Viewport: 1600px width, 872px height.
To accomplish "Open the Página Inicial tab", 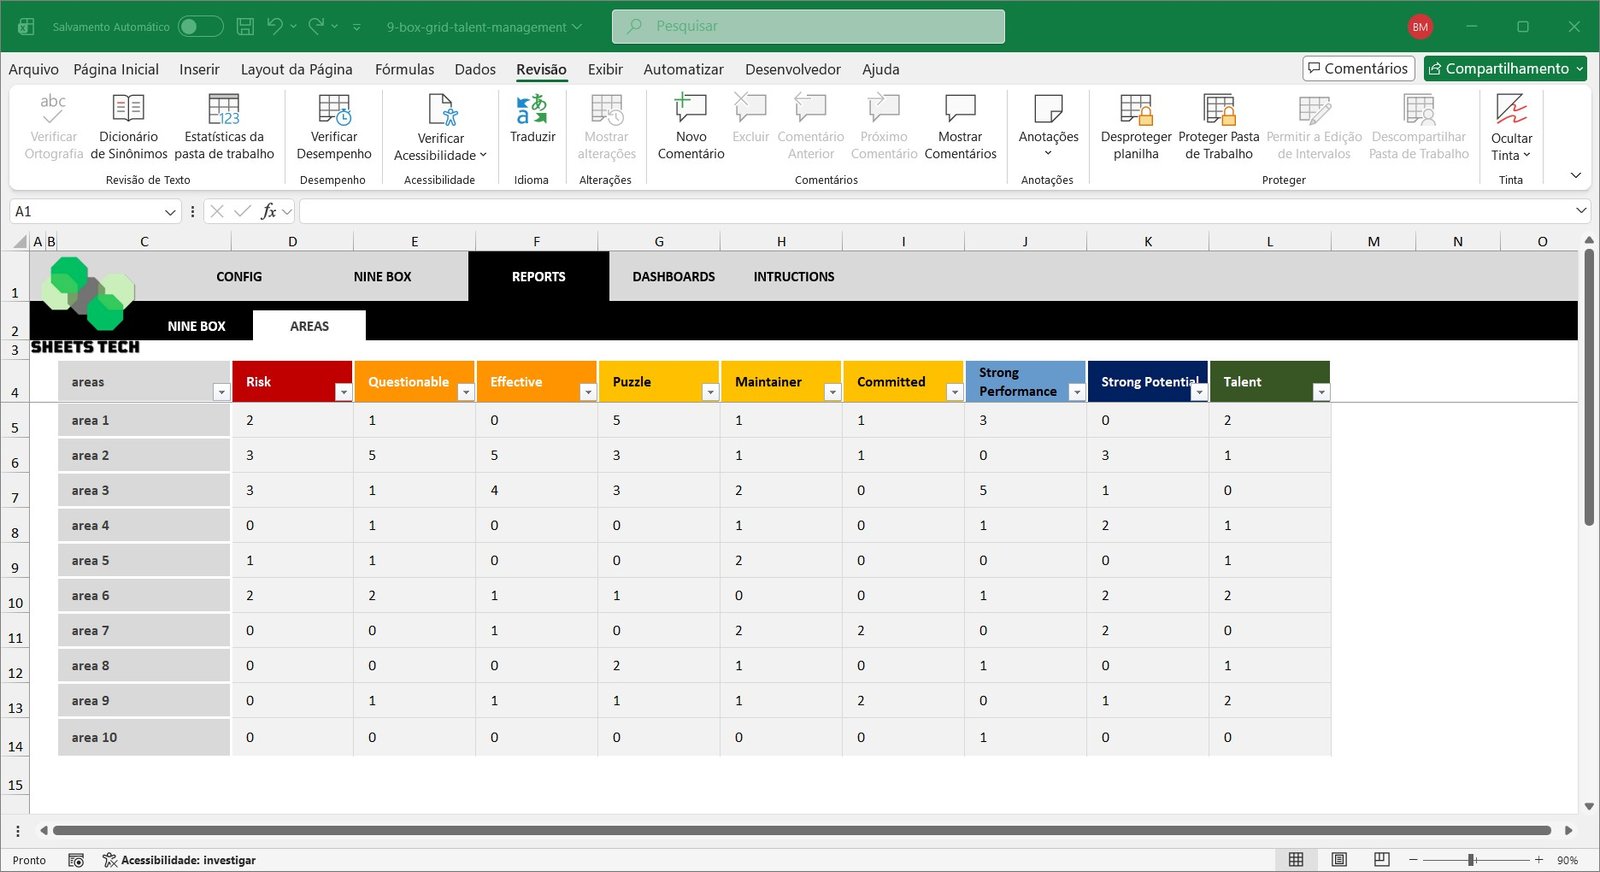I will (x=116, y=69).
